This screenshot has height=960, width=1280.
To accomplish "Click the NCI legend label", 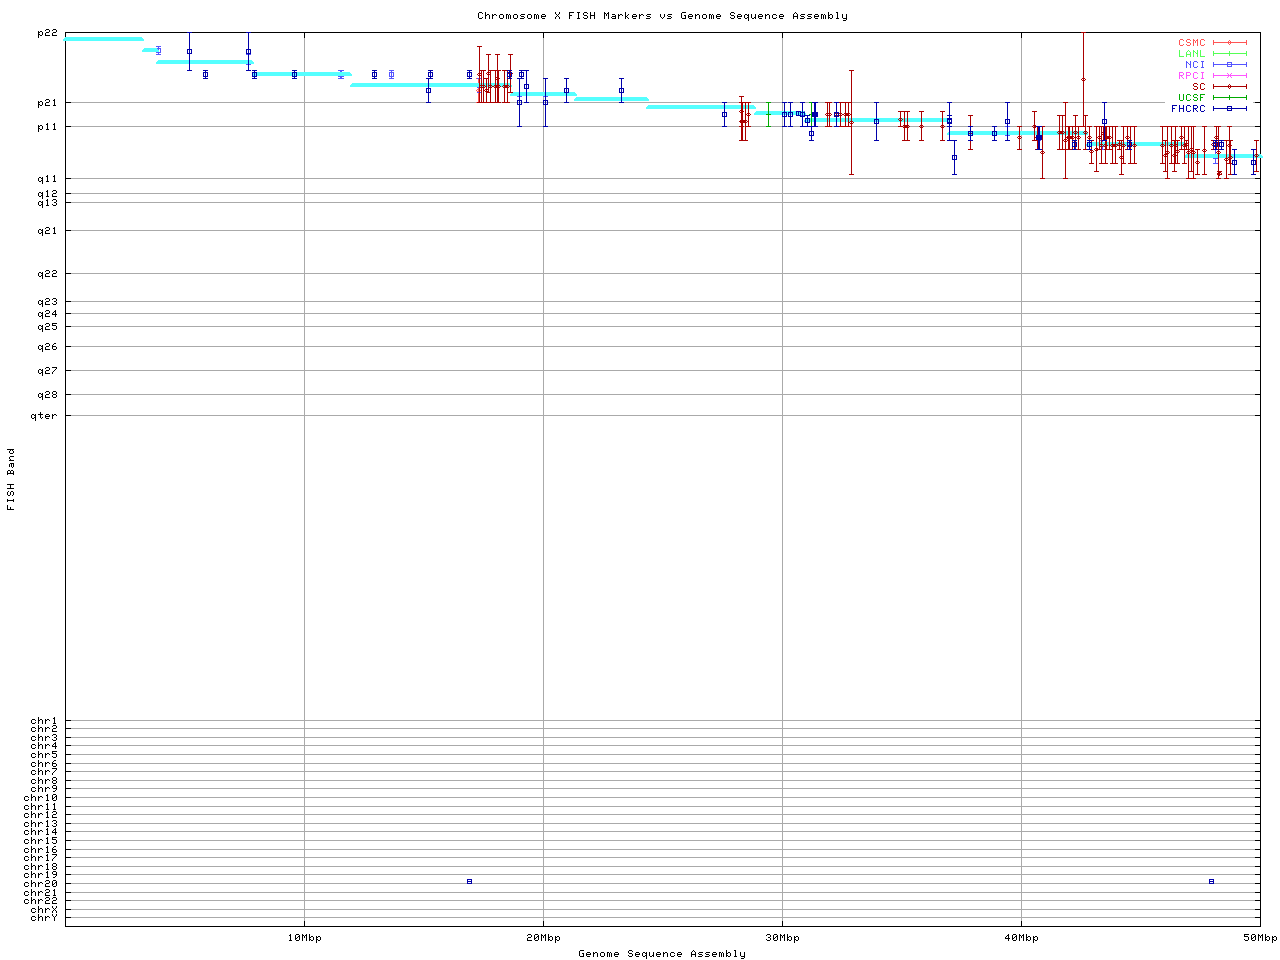I will (x=1195, y=65).
